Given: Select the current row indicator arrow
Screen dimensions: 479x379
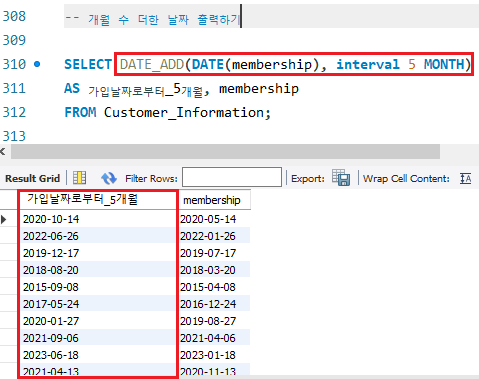Looking at the screenshot, I should click(x=4, y=219).
